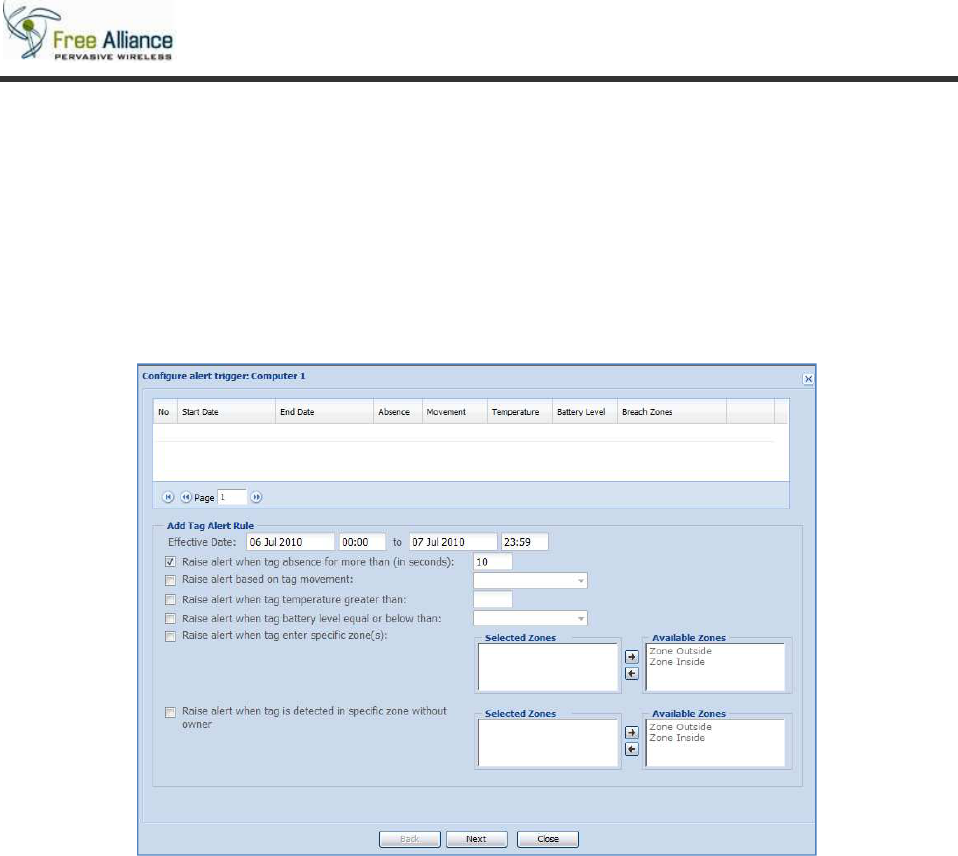Enable alert for zone without owner
This screenshot has width=958, height=856.
click(x=170, y=712)
